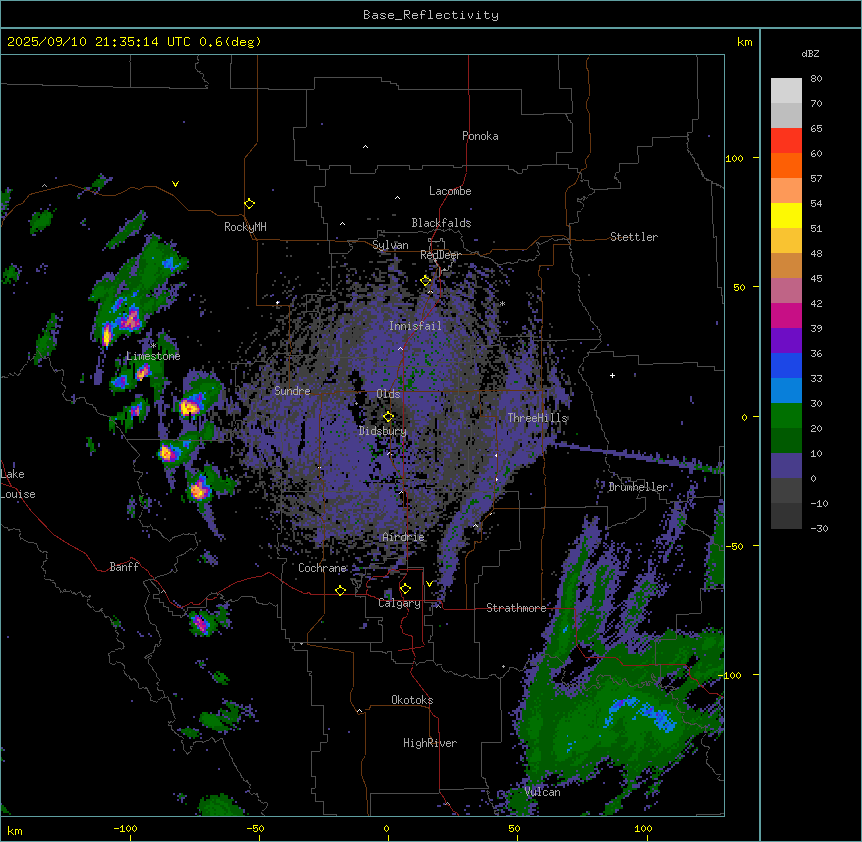Select the yellow diamond marker above the Calgary label
Image resolution: width=862 pixels, height=842 pixels.
tap(405, 589)
